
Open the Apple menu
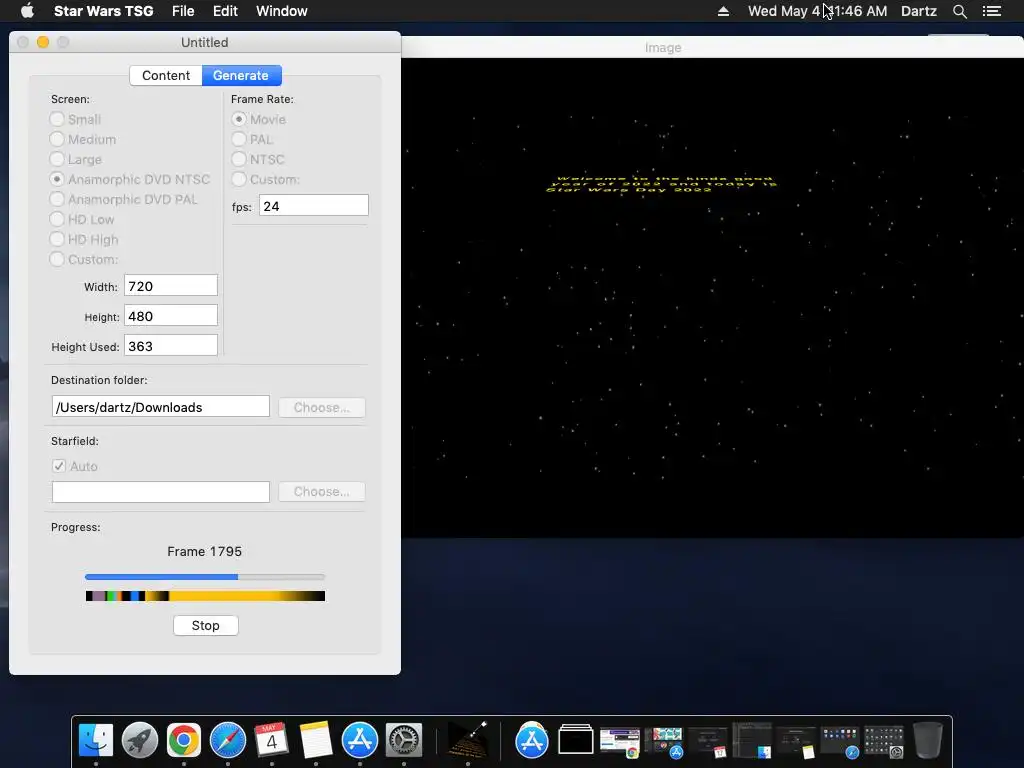point(27,11)
